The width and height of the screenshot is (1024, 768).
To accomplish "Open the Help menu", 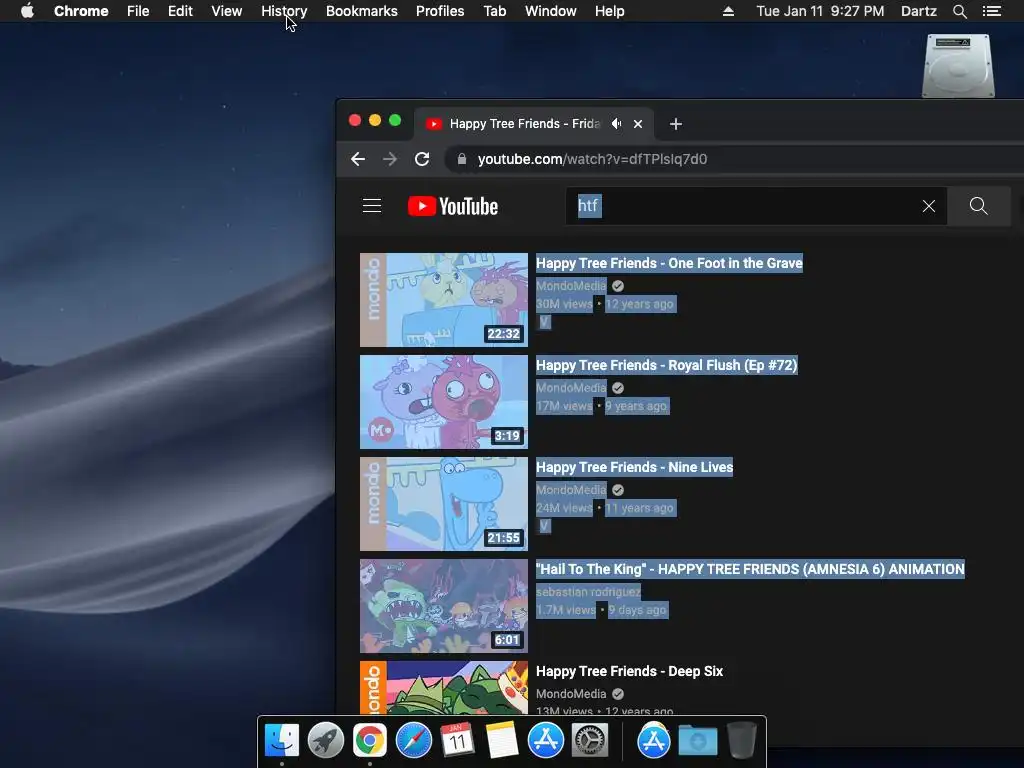I will tap(609, 11).
